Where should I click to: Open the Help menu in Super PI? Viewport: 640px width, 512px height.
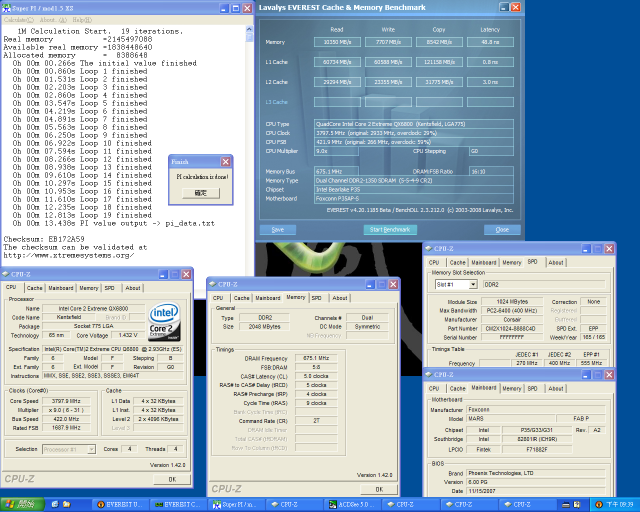(82, 20)
